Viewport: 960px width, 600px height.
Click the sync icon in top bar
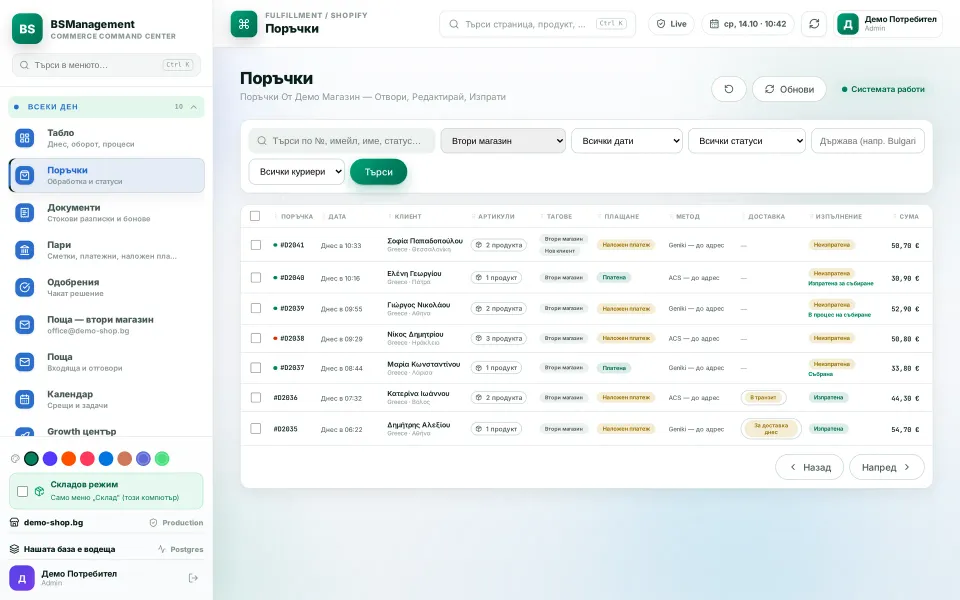pos(814,24)
